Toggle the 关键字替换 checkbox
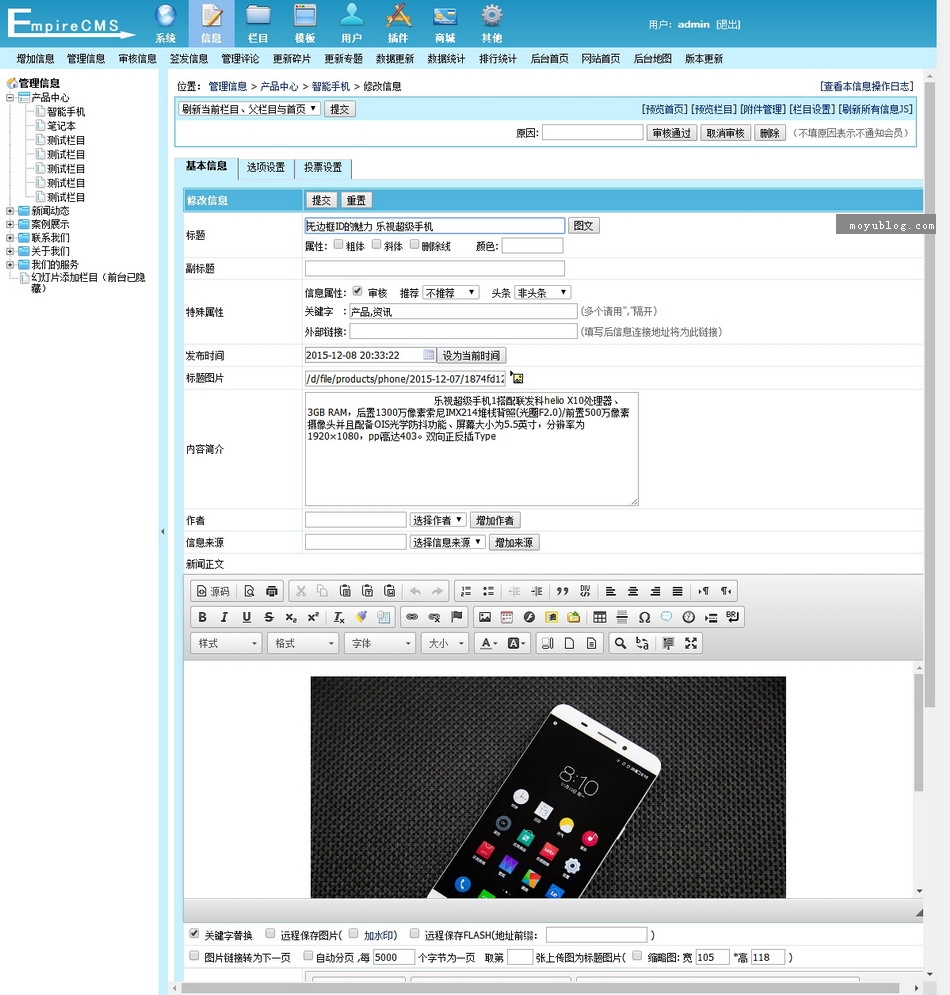 click(194, 933)
